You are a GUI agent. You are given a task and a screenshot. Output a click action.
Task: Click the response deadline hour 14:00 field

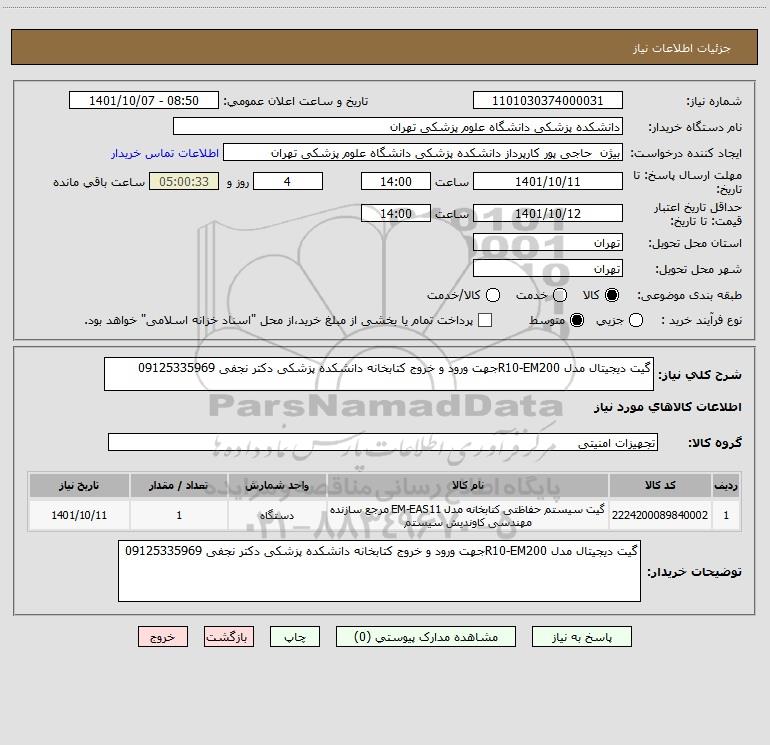(x=396, y=181)
